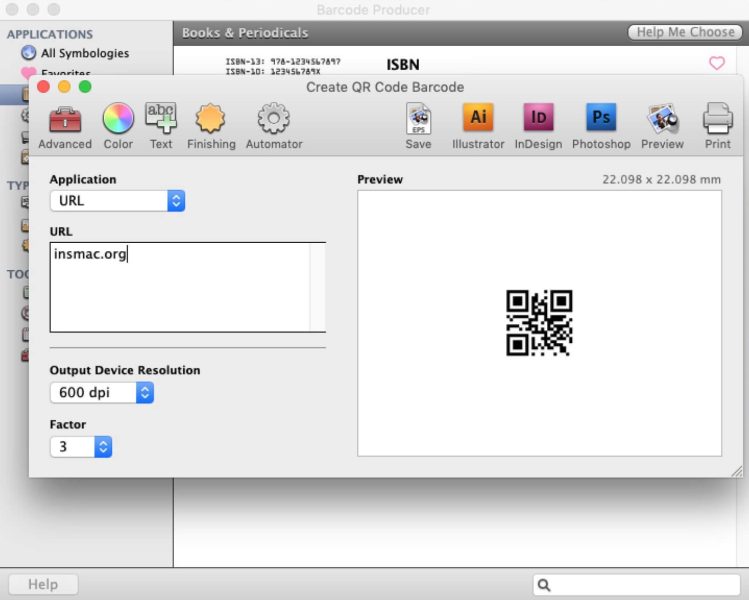Open the Application URL dropdown
The height and width of the screenshot is (600, 749).
click(118, 201)
